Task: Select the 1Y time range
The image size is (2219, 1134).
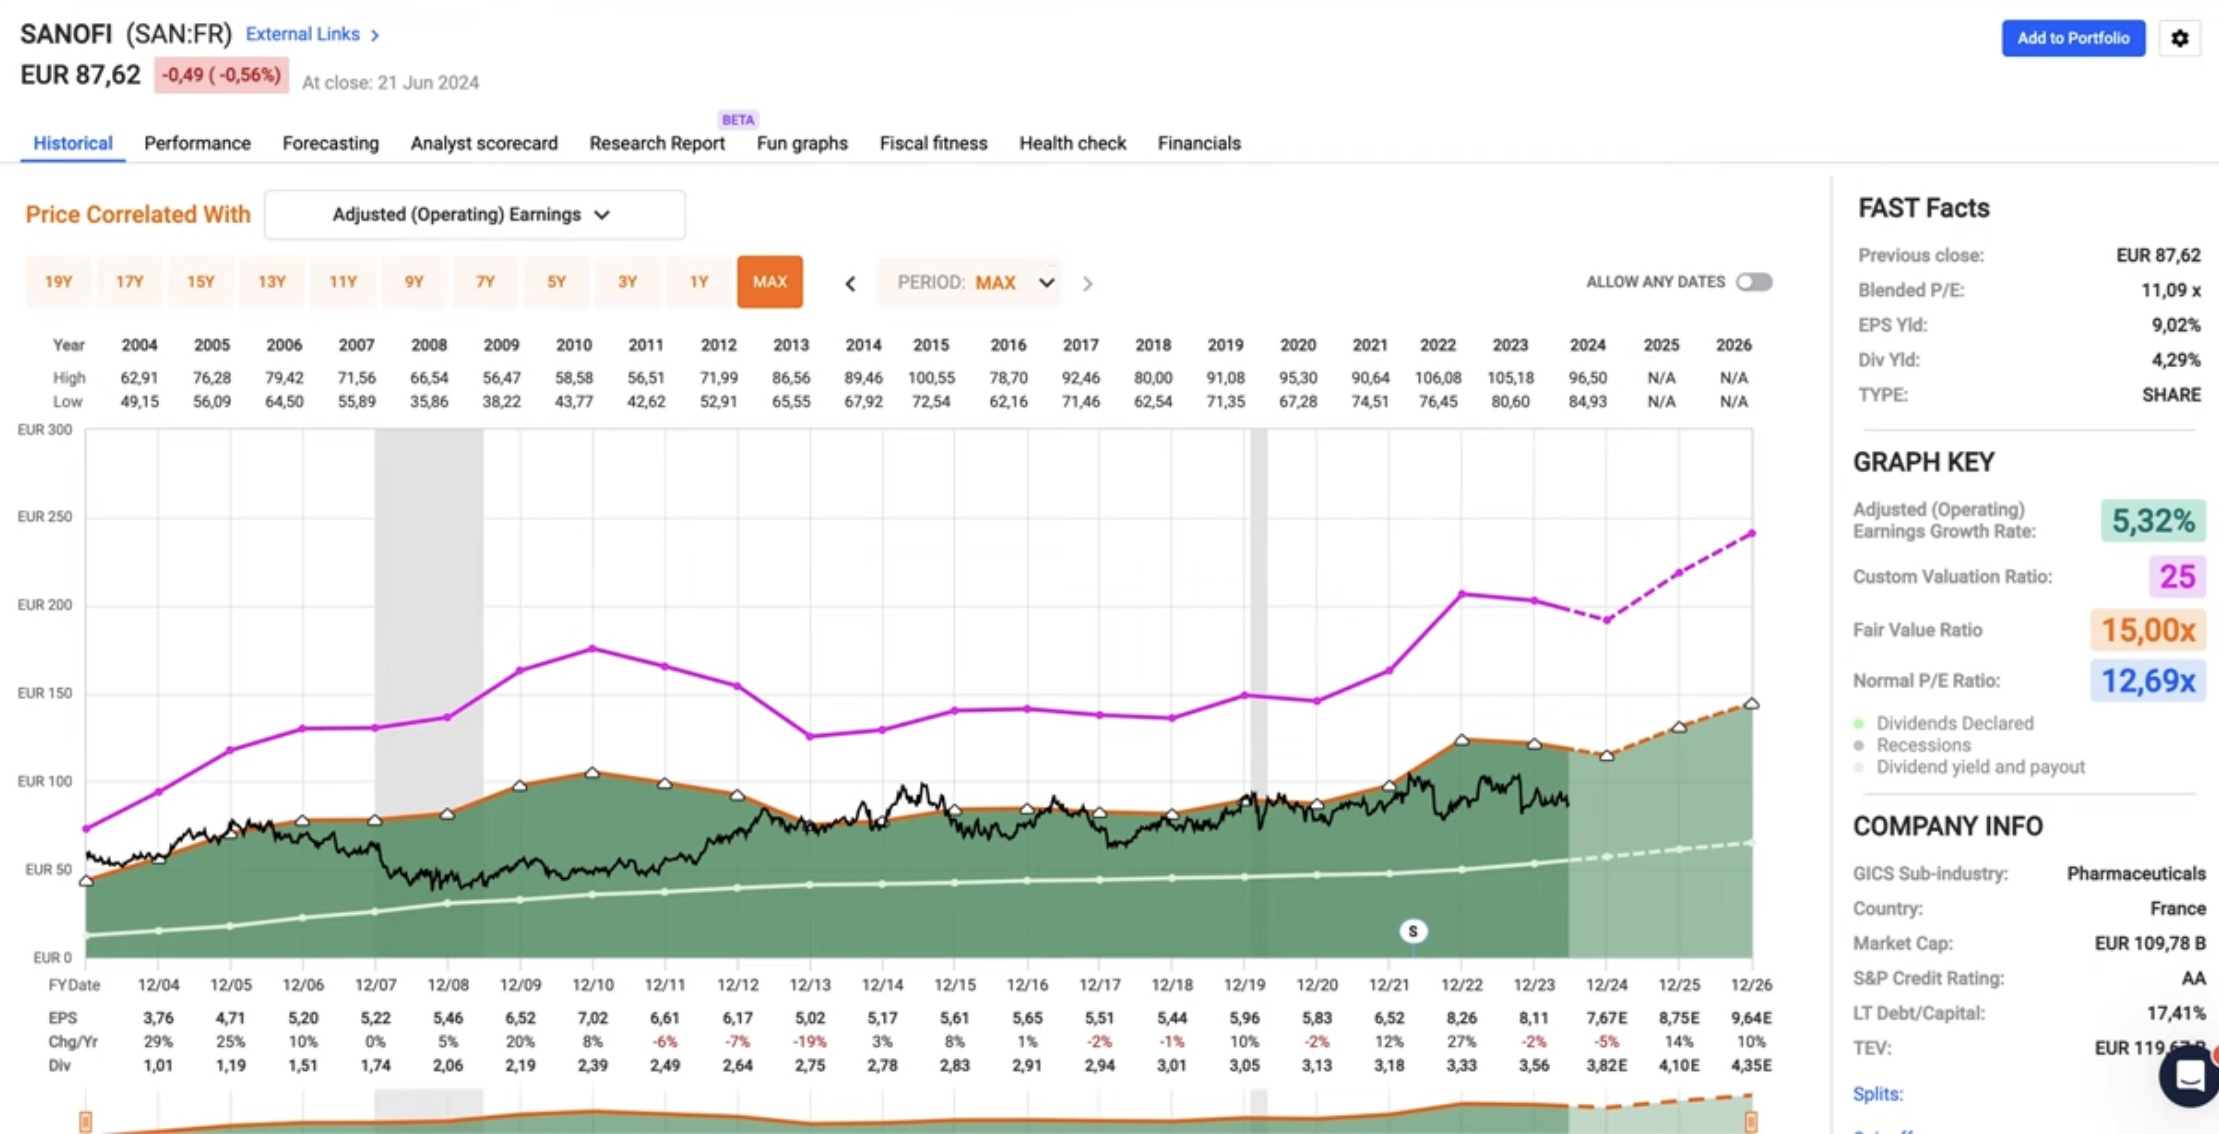Action: [x=698, y=282]
